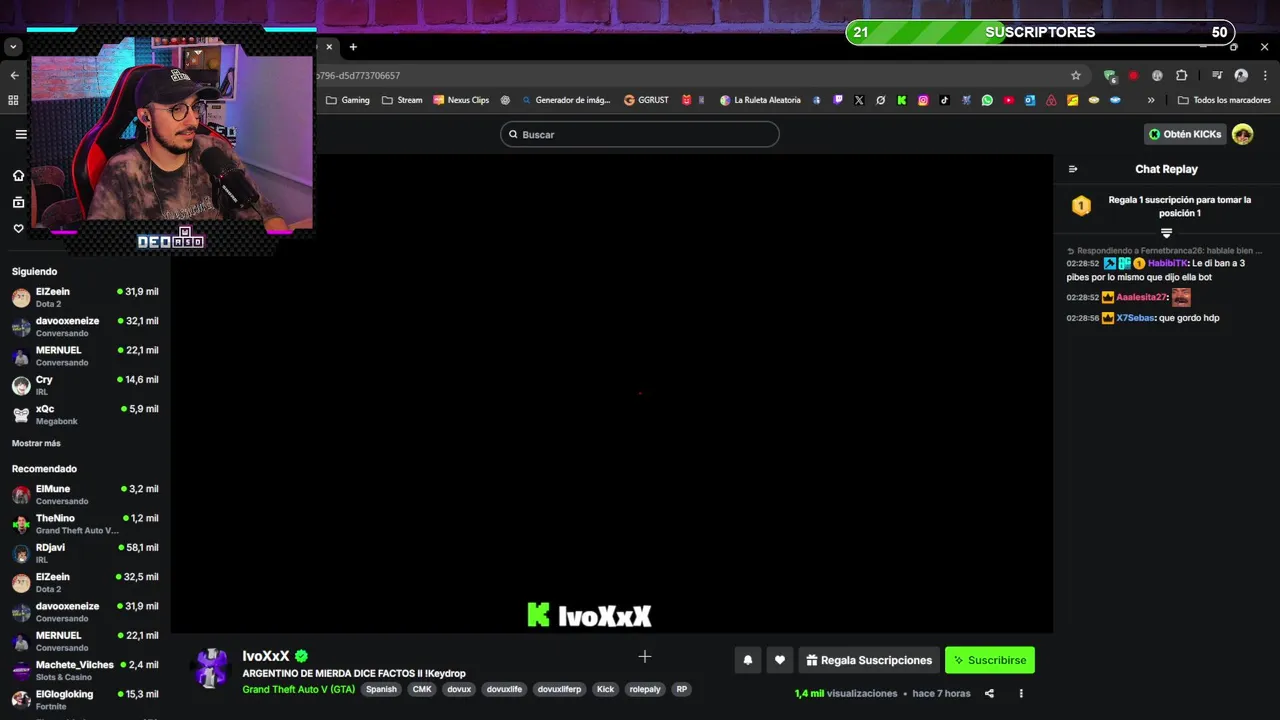Show more bookmarks with the chevron
The height and width of the screenshot is (720, 1280).
click(1151, 100)
